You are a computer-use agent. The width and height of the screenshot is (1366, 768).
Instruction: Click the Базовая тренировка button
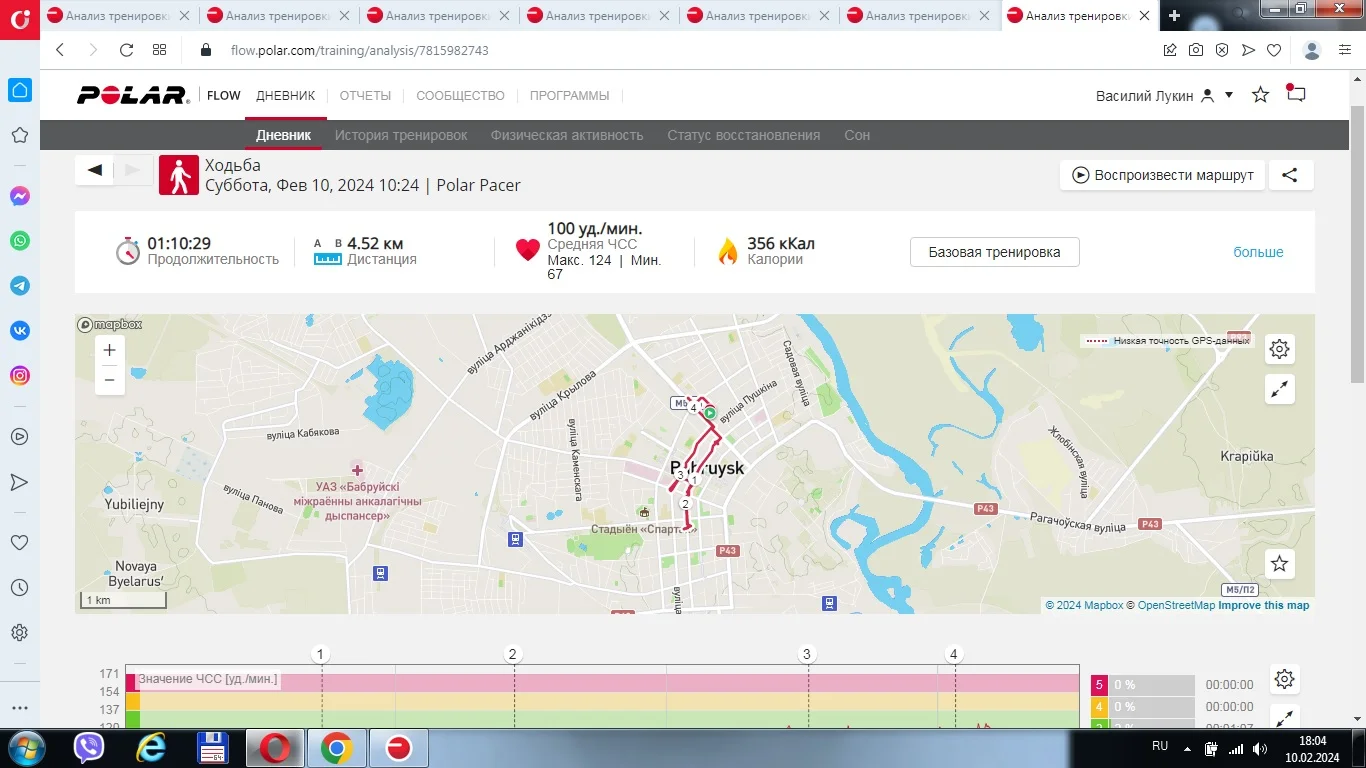coord(994,252)
